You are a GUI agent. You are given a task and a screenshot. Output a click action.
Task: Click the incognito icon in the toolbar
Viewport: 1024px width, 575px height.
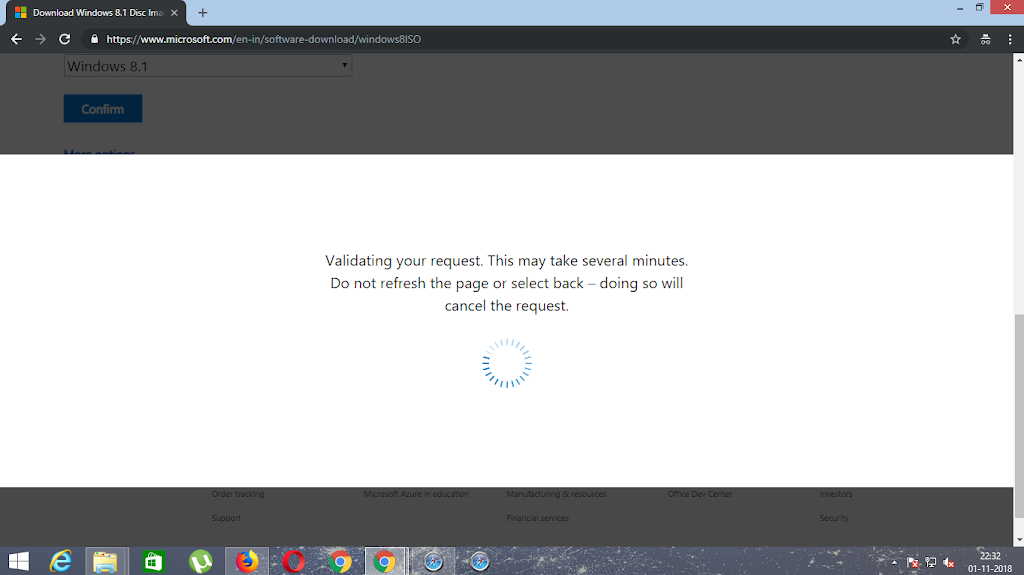[x=985, y=39]
